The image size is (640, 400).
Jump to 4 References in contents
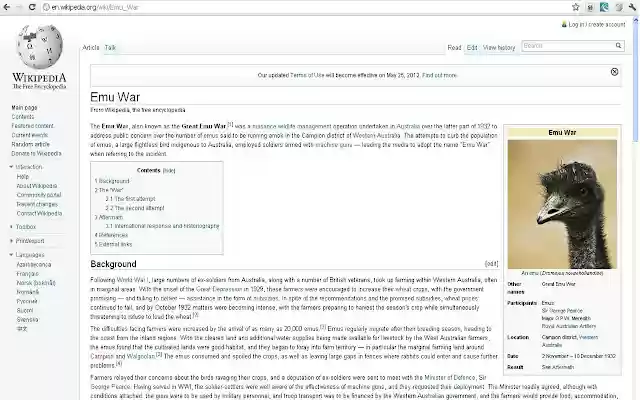pos(111,235)
